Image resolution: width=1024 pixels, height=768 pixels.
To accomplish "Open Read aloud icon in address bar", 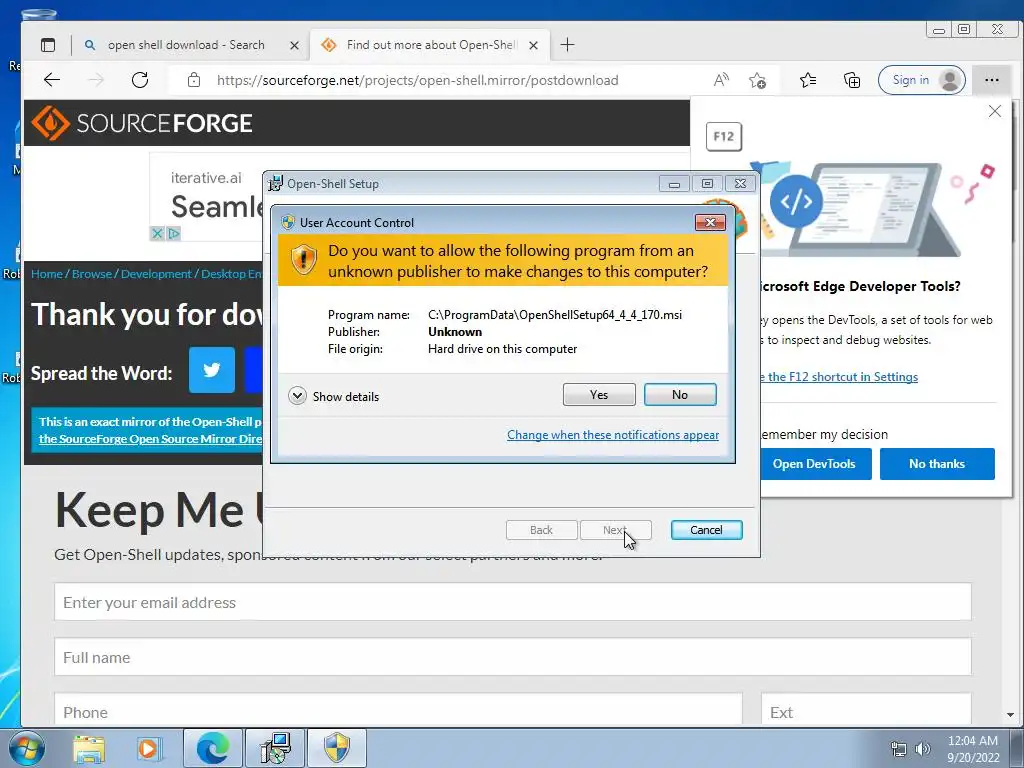I will [721, 80].
